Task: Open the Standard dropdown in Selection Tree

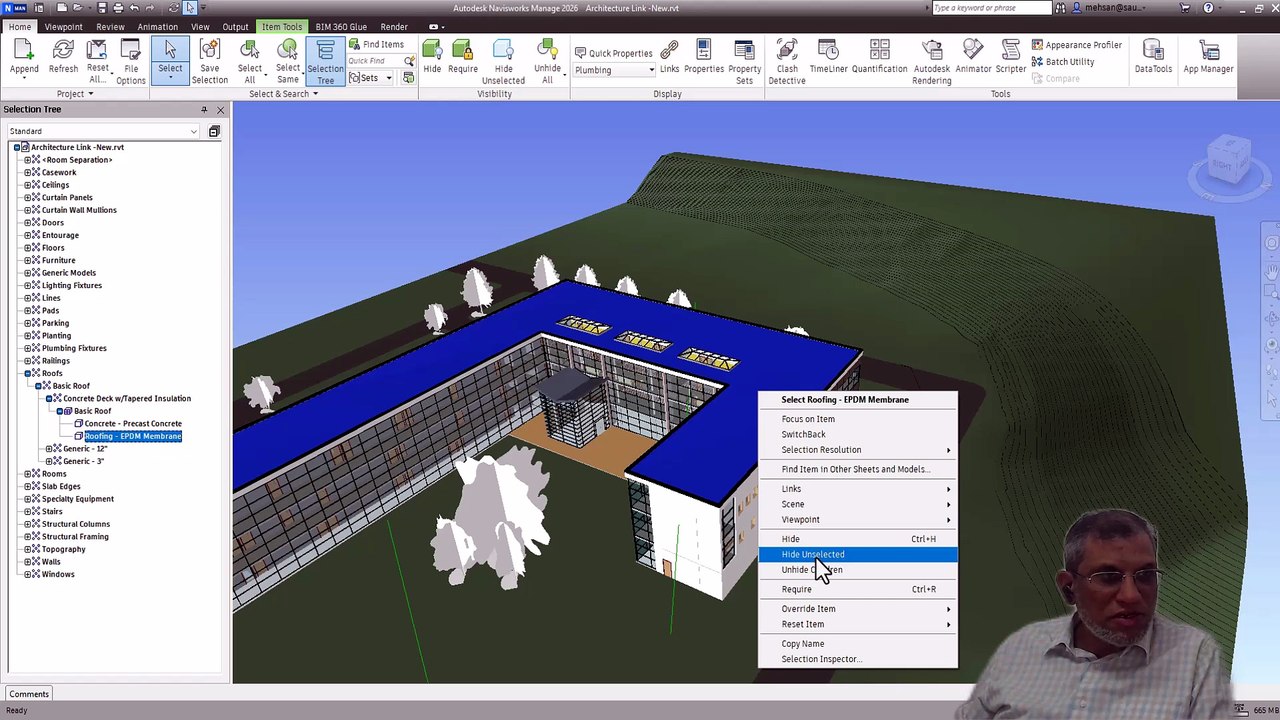Action: (x=104, y=131)
